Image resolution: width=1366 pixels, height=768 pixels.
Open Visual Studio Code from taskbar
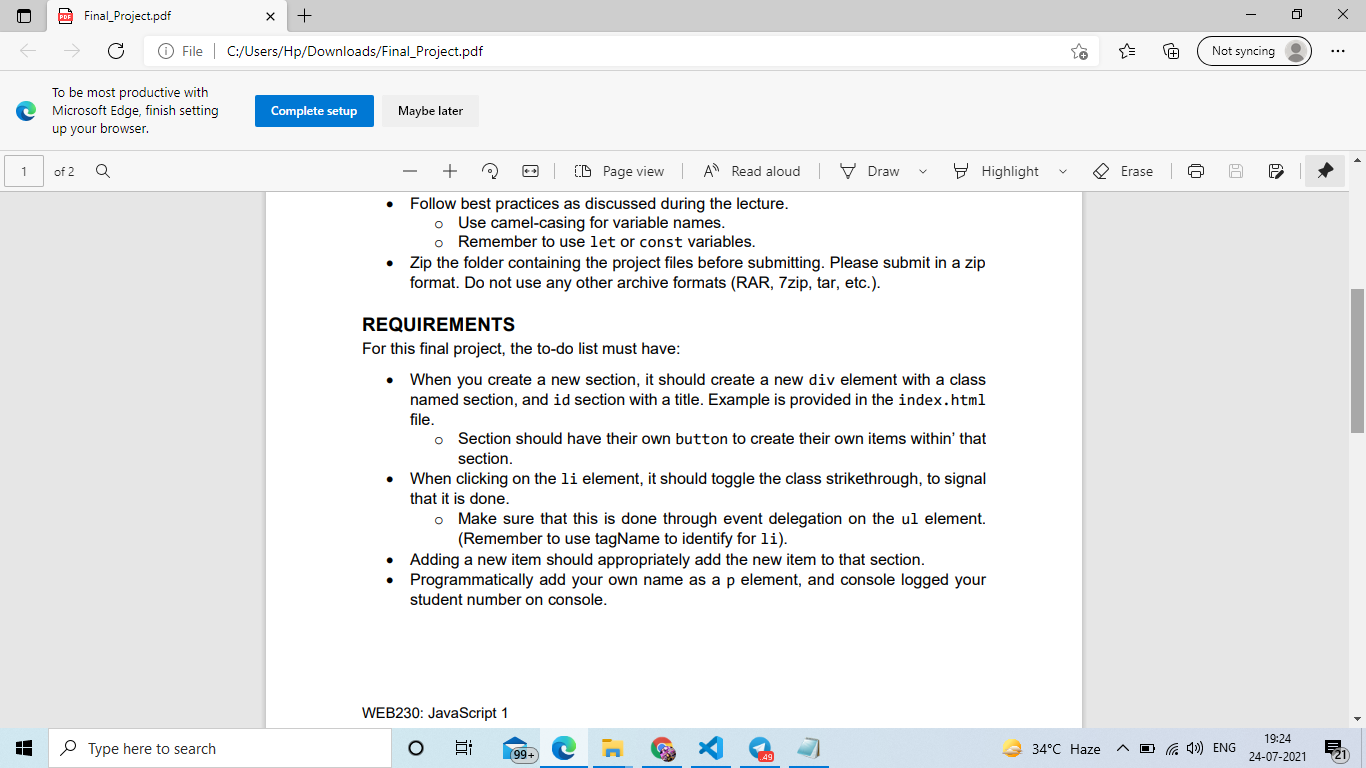pos(710,748)
